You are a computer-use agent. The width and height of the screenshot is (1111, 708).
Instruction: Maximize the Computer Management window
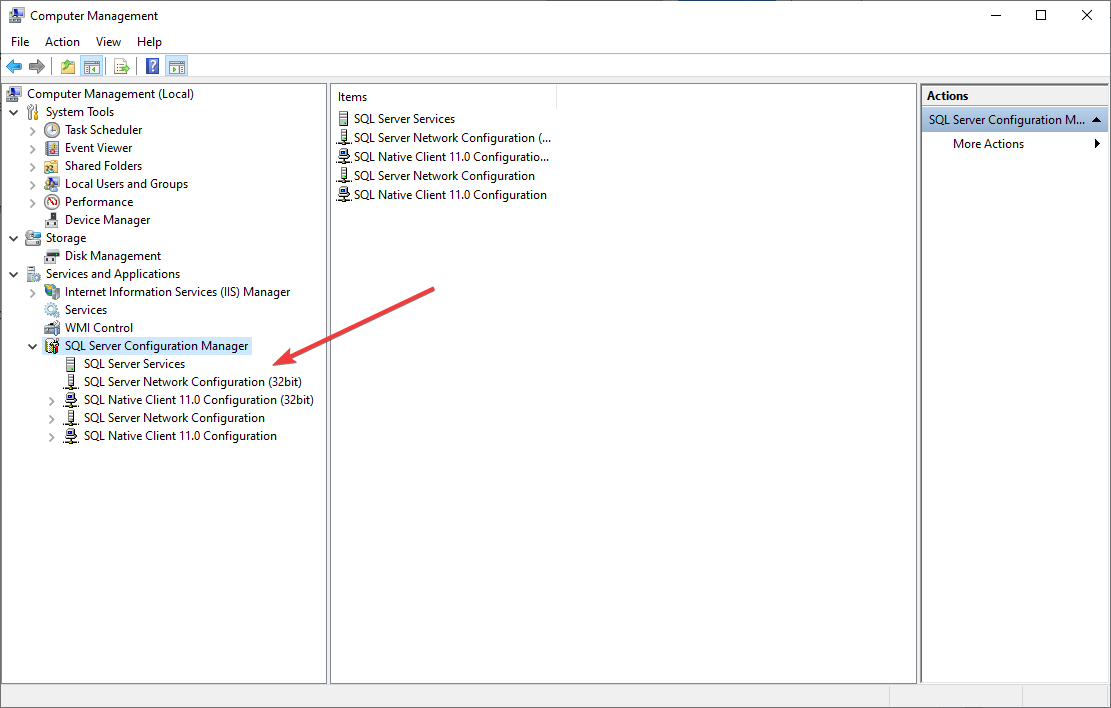[1041, 15]
